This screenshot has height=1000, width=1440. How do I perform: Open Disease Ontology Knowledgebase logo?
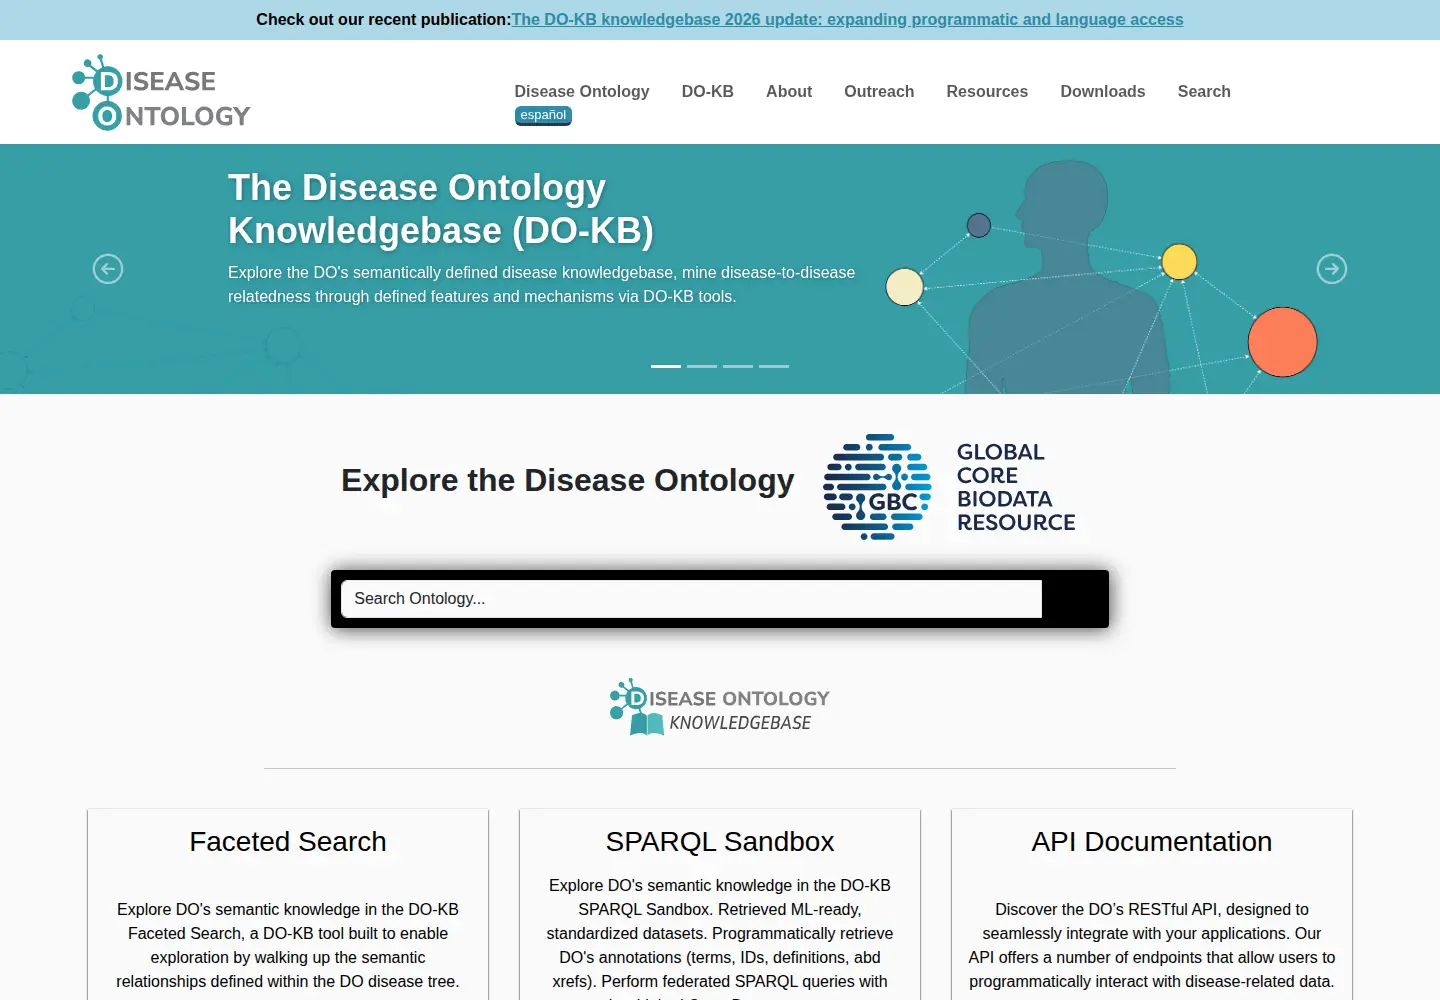pos(720,707)
